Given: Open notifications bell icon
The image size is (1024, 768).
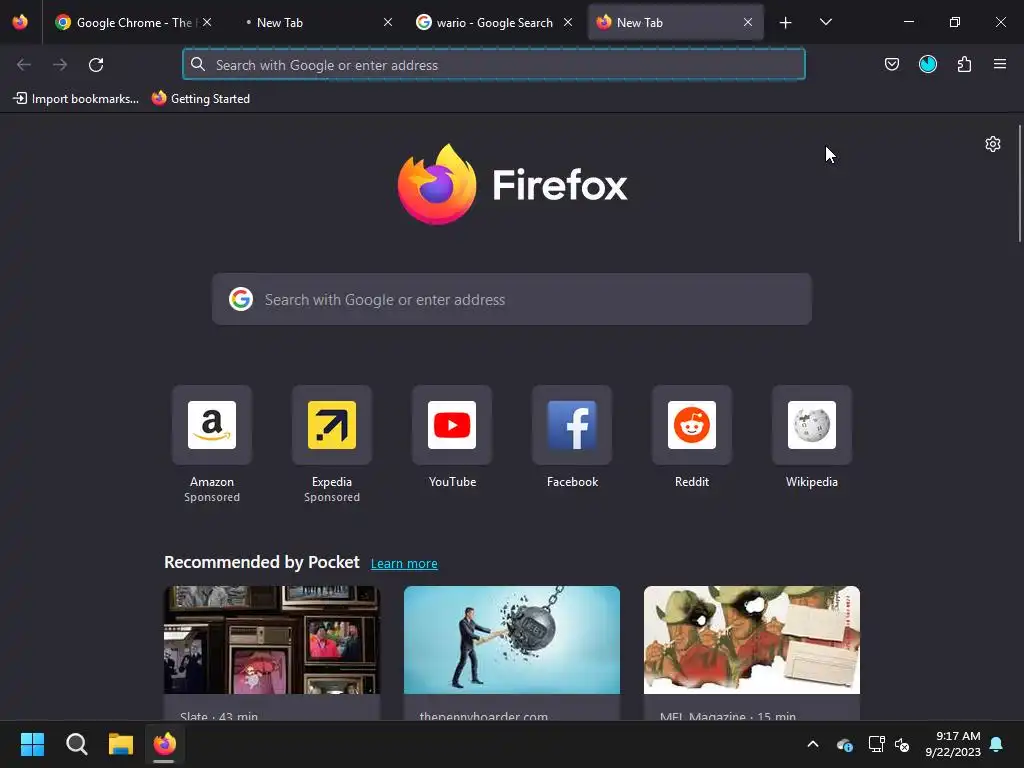Looking at the screenshot, I should point(997,744).
